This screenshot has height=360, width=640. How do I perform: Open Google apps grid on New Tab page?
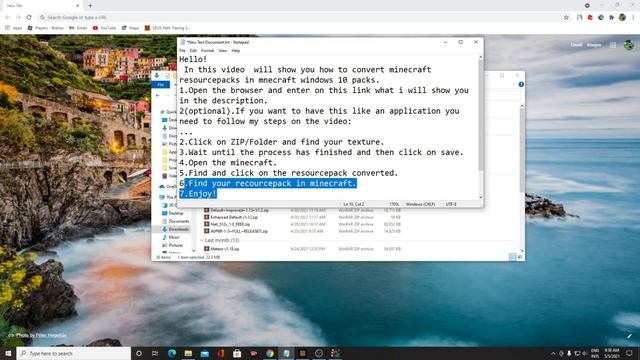(x=613, y=45)
